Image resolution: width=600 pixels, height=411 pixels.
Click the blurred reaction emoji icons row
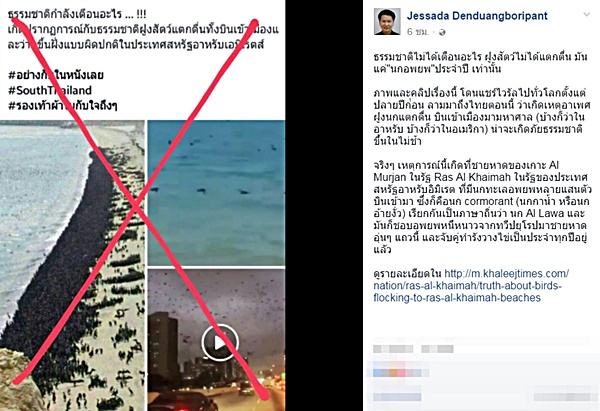click(x=400, y=373)
